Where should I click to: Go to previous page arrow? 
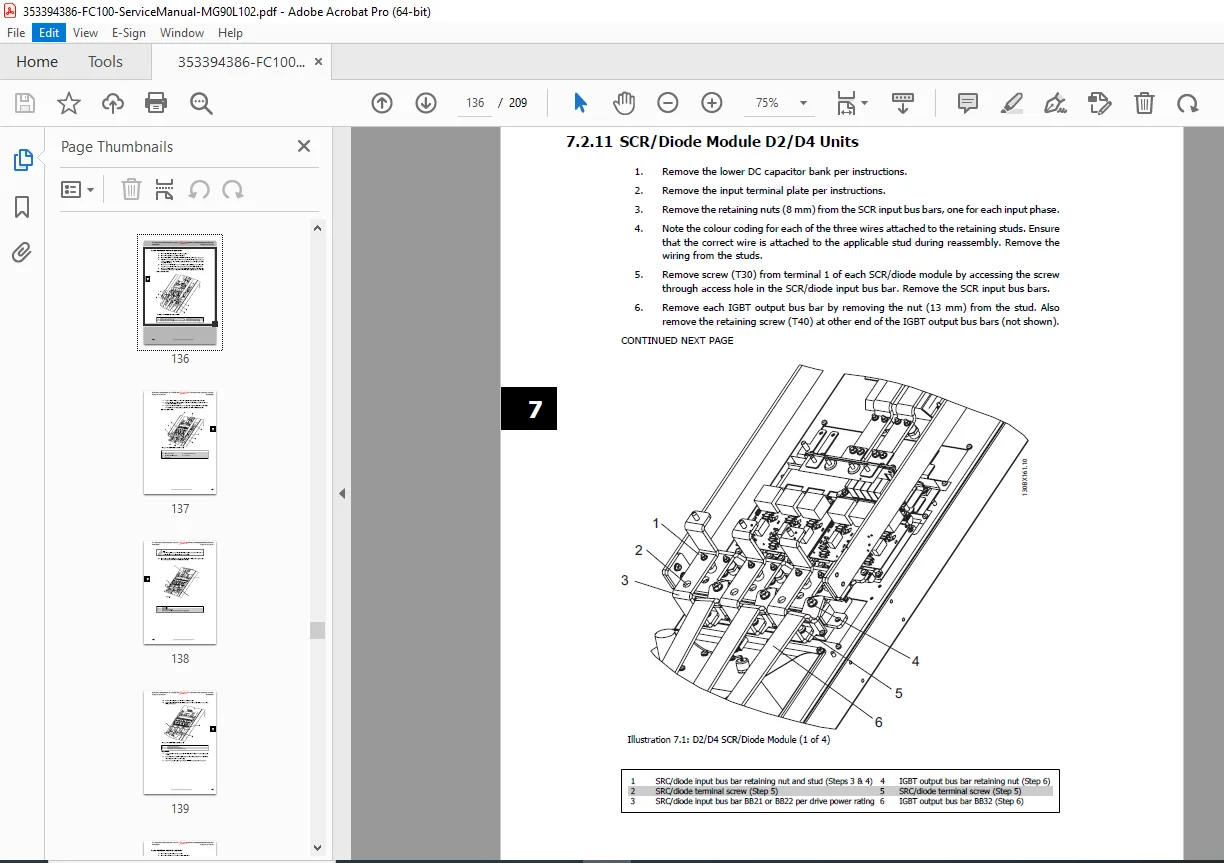(381, 103)
